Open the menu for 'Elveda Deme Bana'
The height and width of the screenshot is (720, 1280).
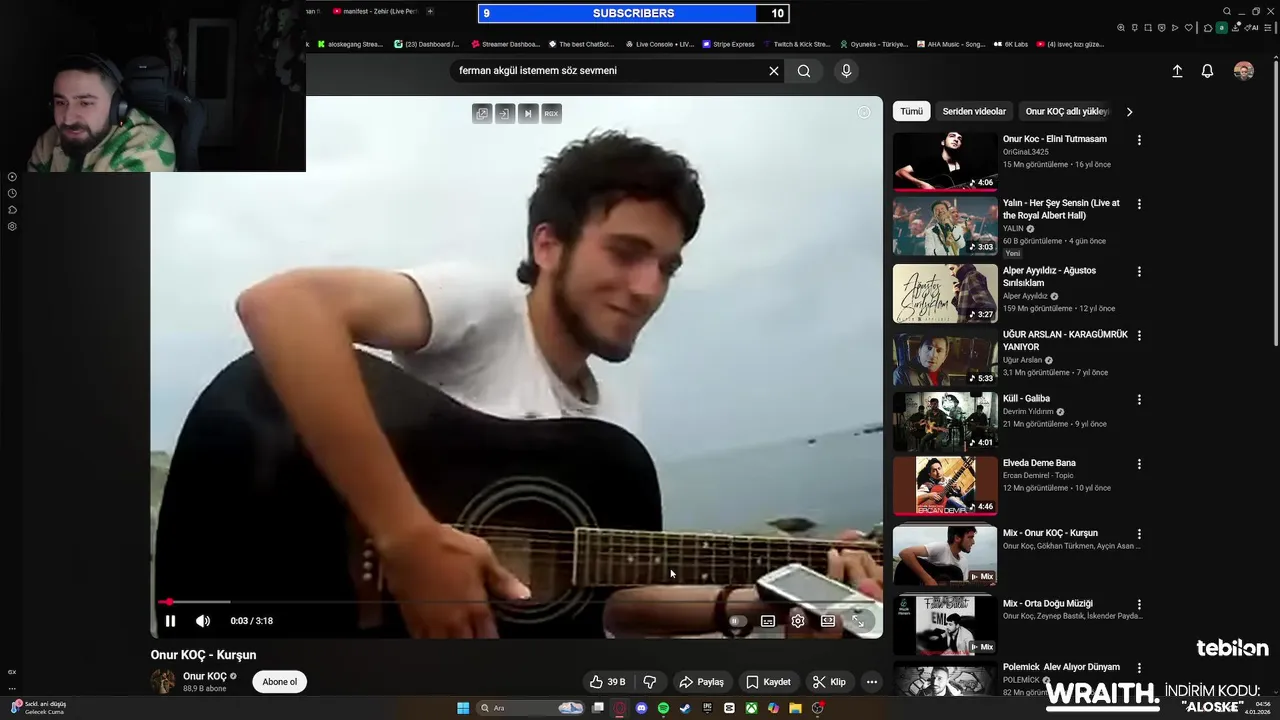coord(1138,464)
